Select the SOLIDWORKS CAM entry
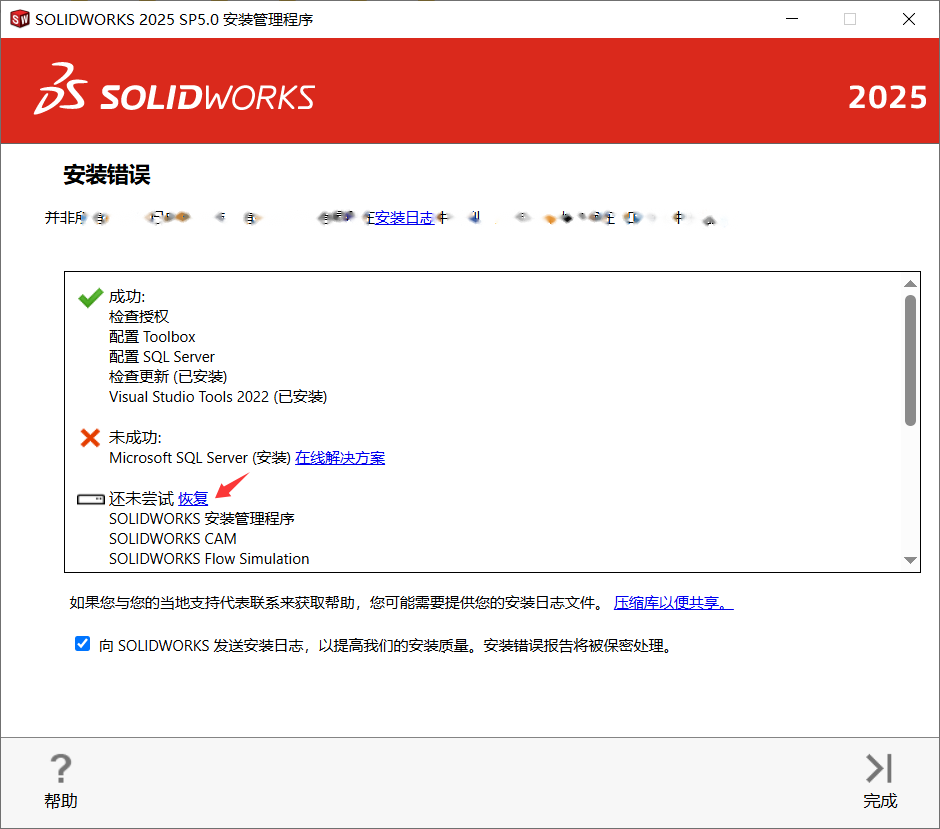This screenshot has width=940, height=829. [x=173, y=539]
